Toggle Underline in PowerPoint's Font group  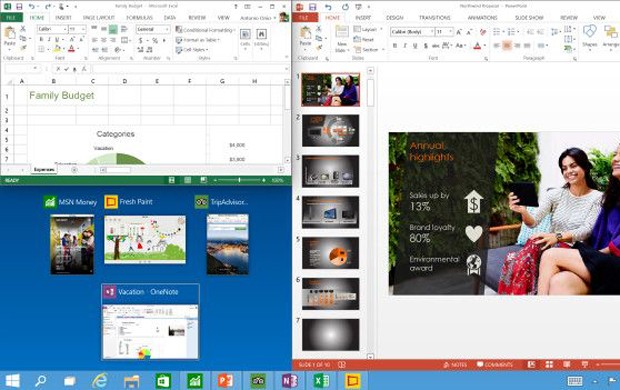(x=415, y=46)
